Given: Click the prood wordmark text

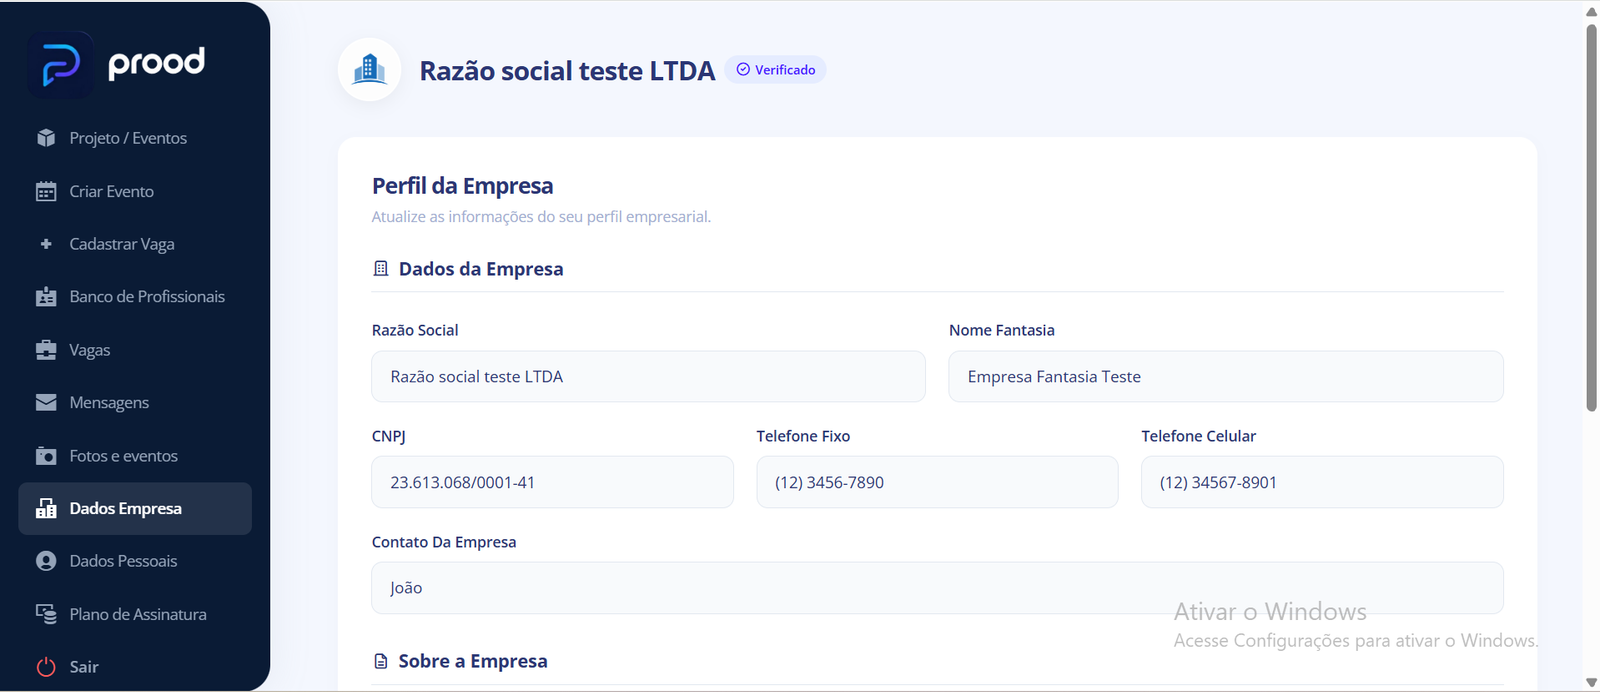Looking at the screenshot, I should (156, 63).
